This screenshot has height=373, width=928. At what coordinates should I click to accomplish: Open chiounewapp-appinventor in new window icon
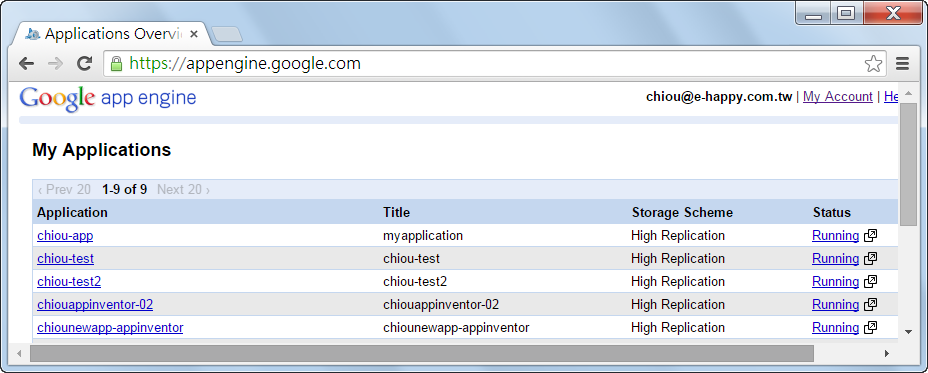point(870,328)
